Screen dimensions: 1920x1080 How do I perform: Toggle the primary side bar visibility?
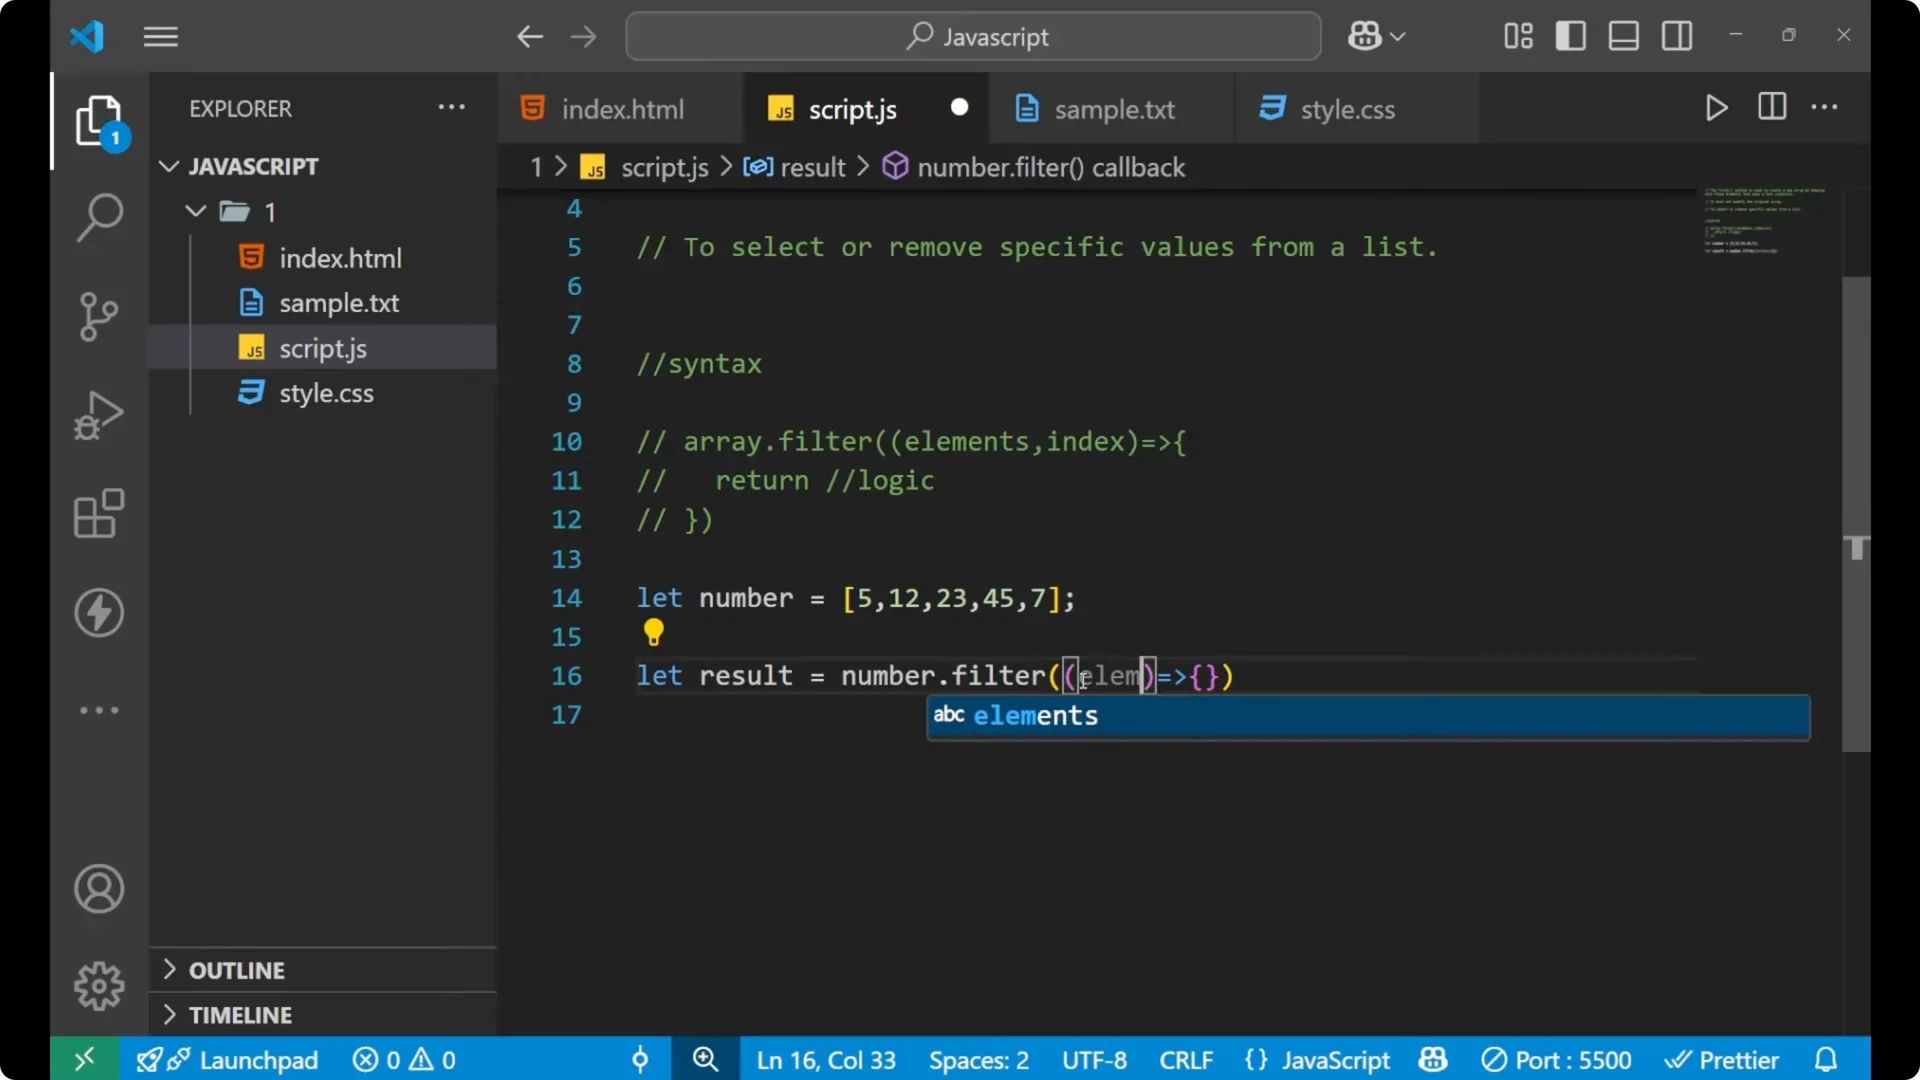pos(1570,35)
